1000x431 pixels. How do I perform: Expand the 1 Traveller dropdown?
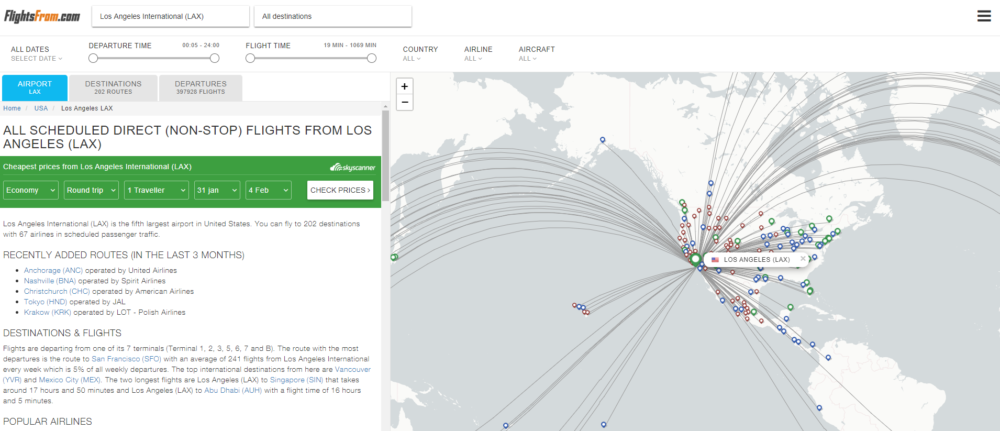click(x=156, y=190)
